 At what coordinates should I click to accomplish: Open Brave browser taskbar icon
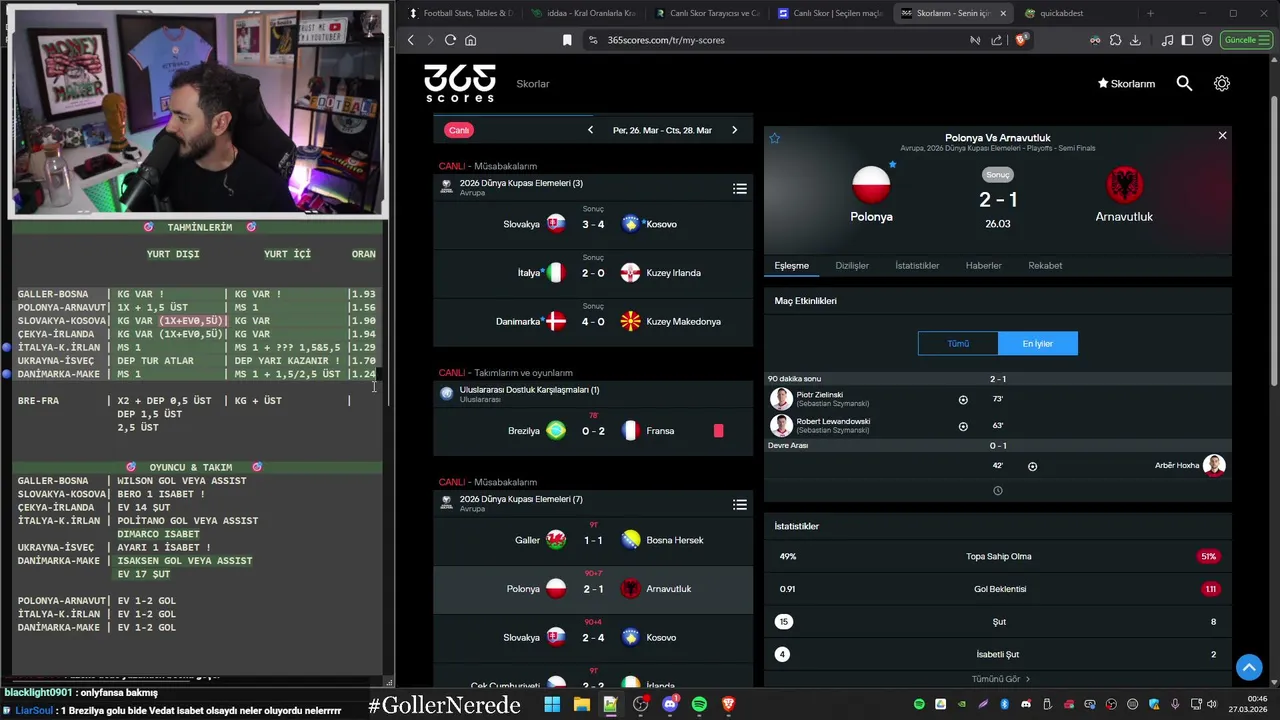[729, 704]
